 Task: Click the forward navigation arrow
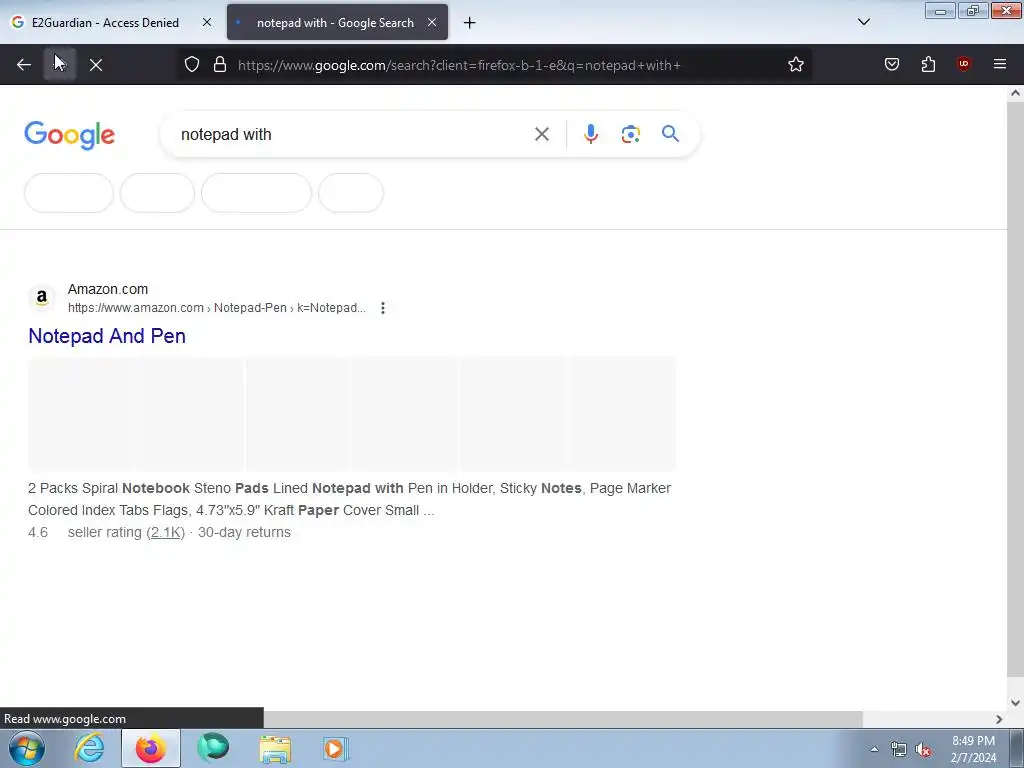pos(60,65)
